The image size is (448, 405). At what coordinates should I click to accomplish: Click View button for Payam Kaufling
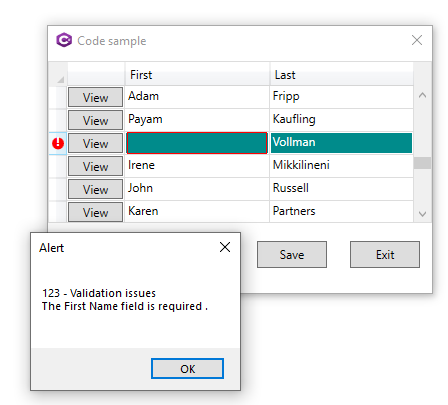(x=95, y=120)
